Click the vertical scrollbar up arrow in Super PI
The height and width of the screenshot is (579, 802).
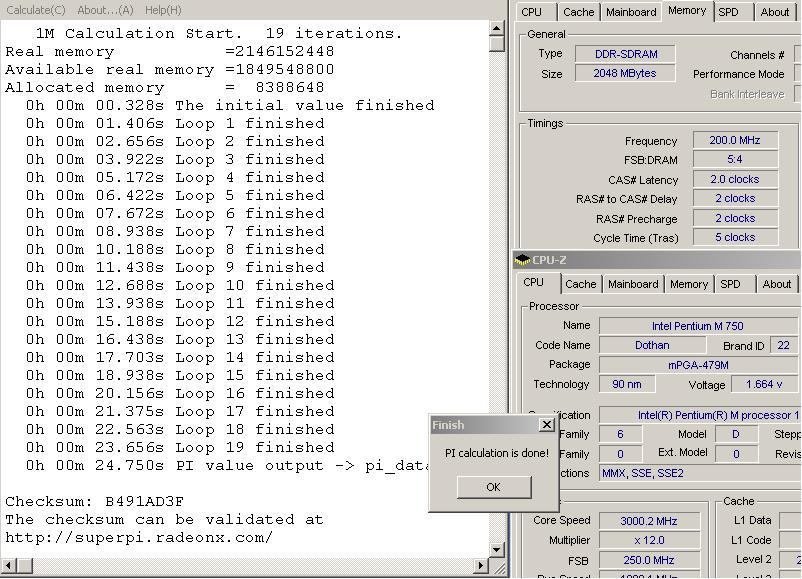pyautogui.click(x=496, y=29)
